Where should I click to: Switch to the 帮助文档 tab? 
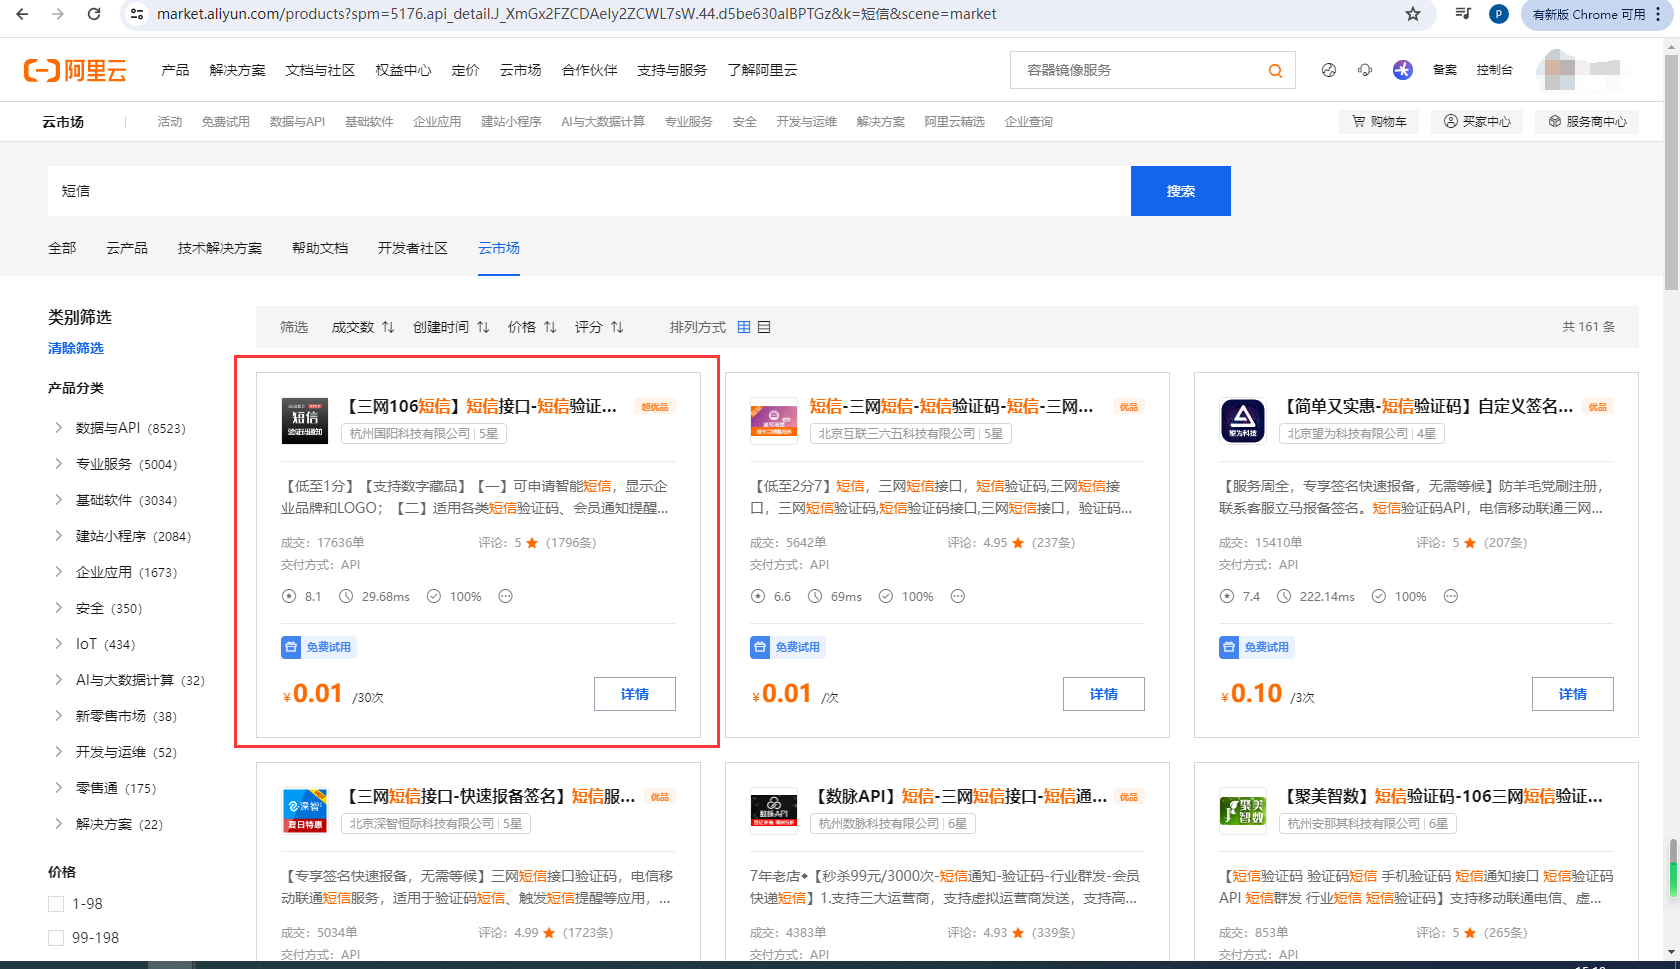point(320,248)
